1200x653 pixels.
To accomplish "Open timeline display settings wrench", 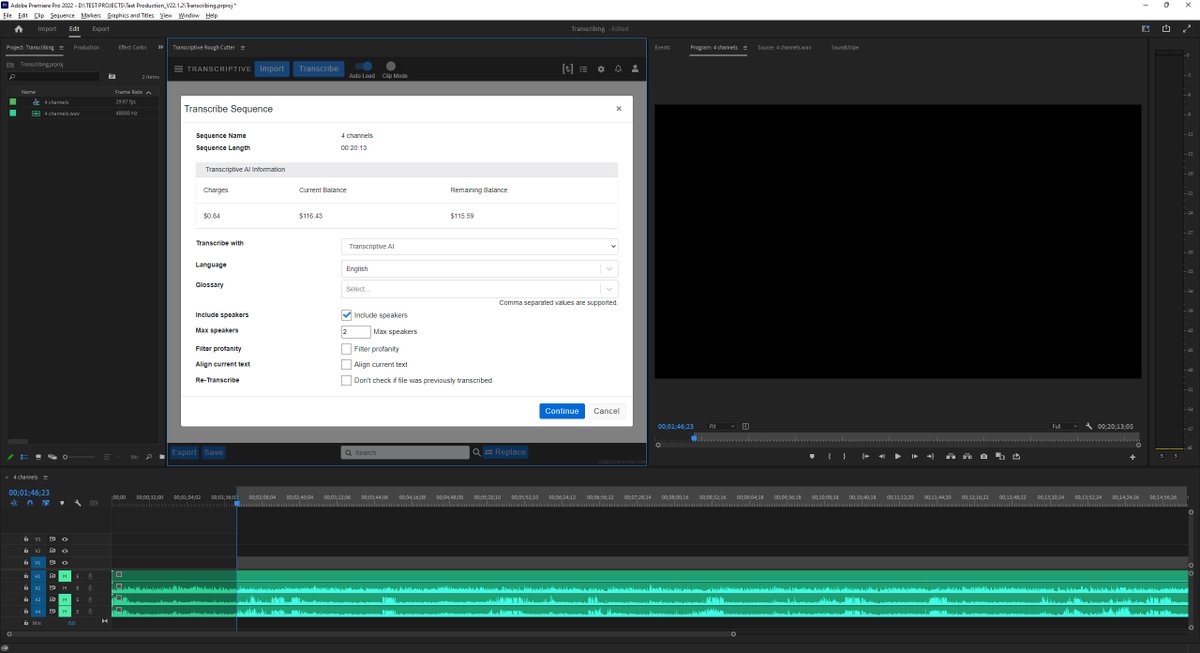I will tap(78, 503).
